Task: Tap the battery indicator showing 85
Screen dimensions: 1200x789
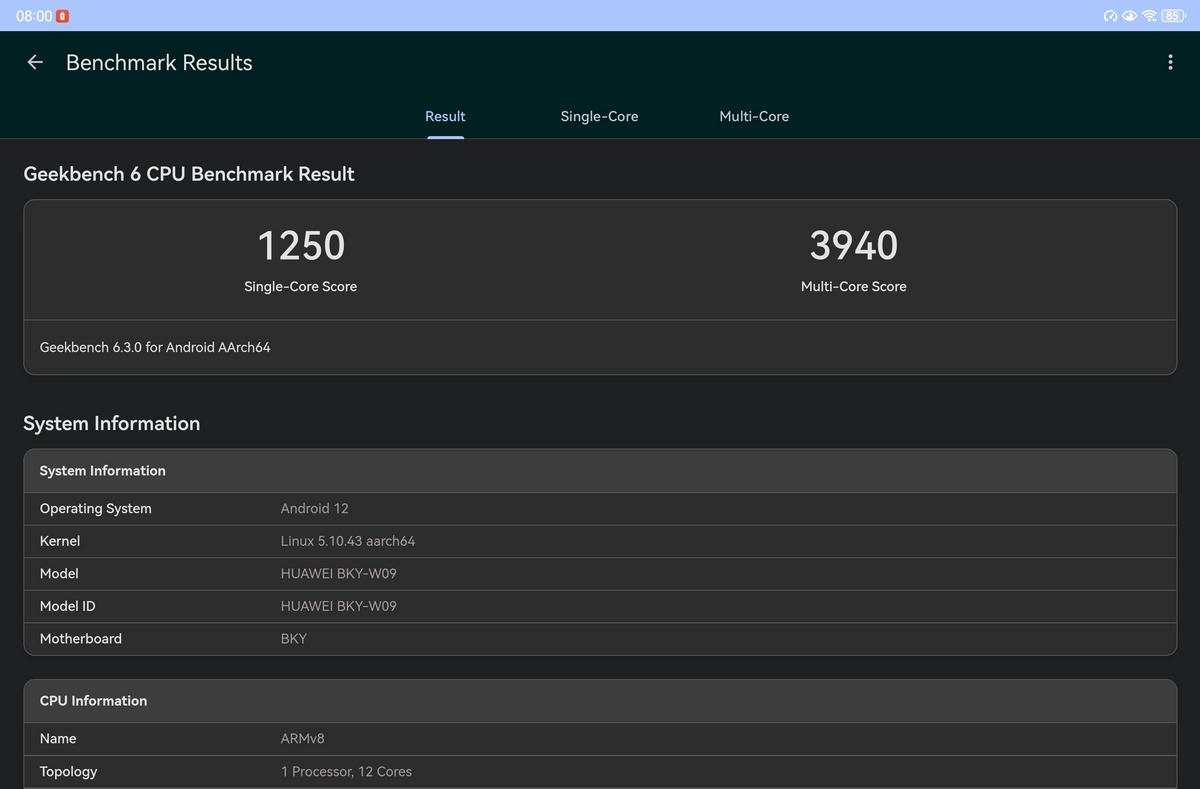Action: (1172, 16)
